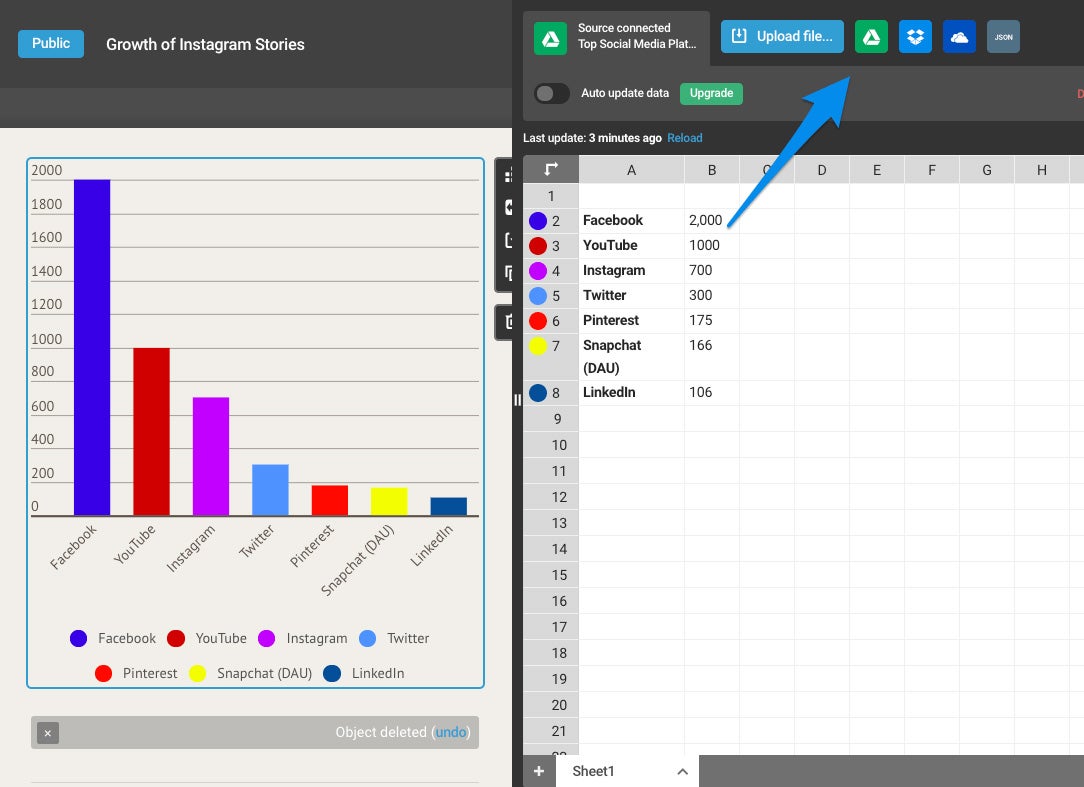Select the Twitter cell in column A
1084x787 pixels.
pyautogui.click(x=631, y=295)
